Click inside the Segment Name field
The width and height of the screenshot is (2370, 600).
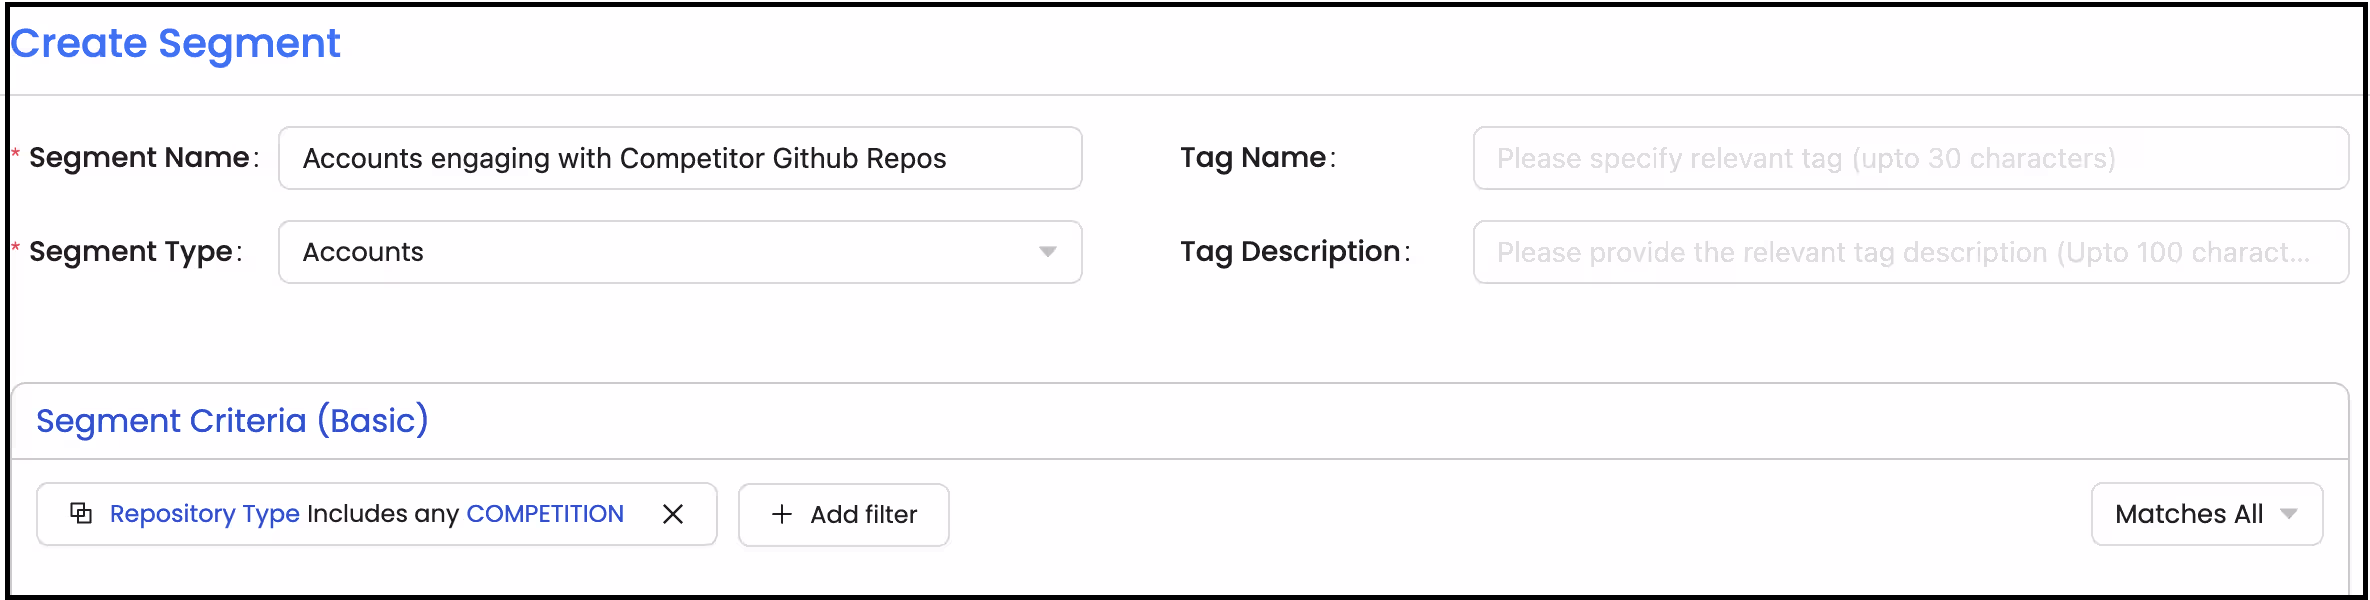(x=680, y=157)
